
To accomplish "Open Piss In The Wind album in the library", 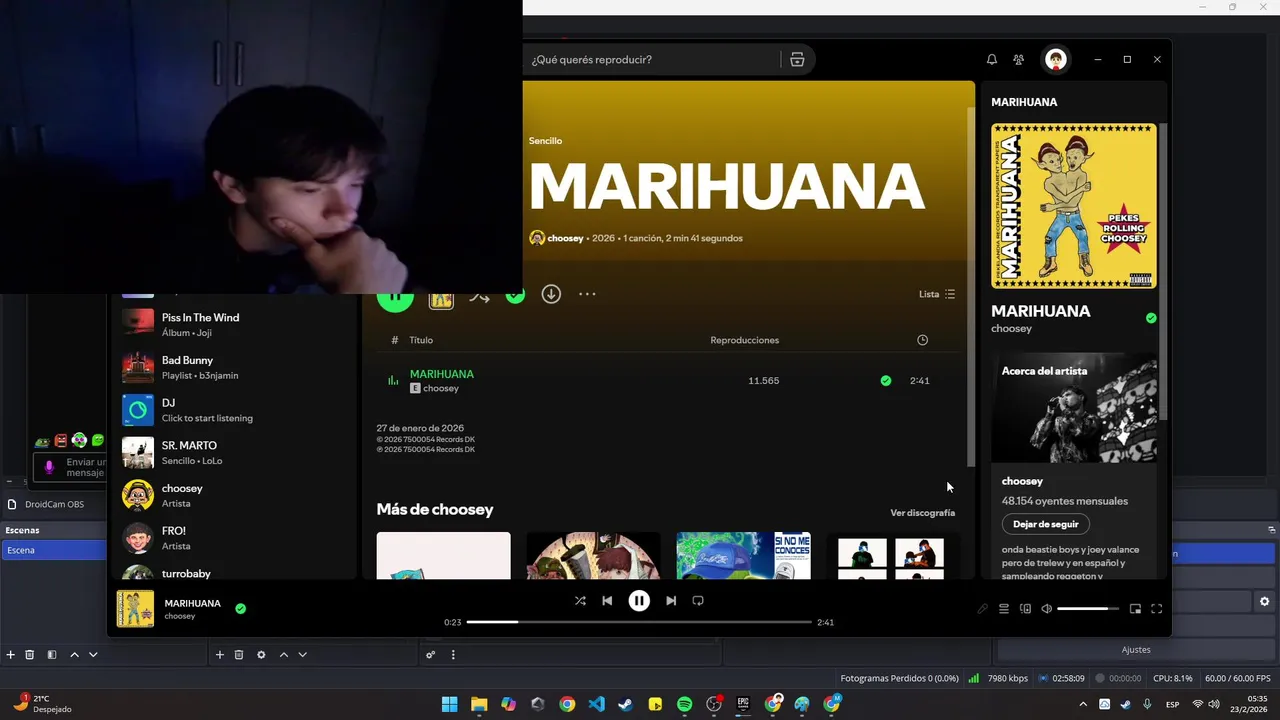I will click(233, 325).
